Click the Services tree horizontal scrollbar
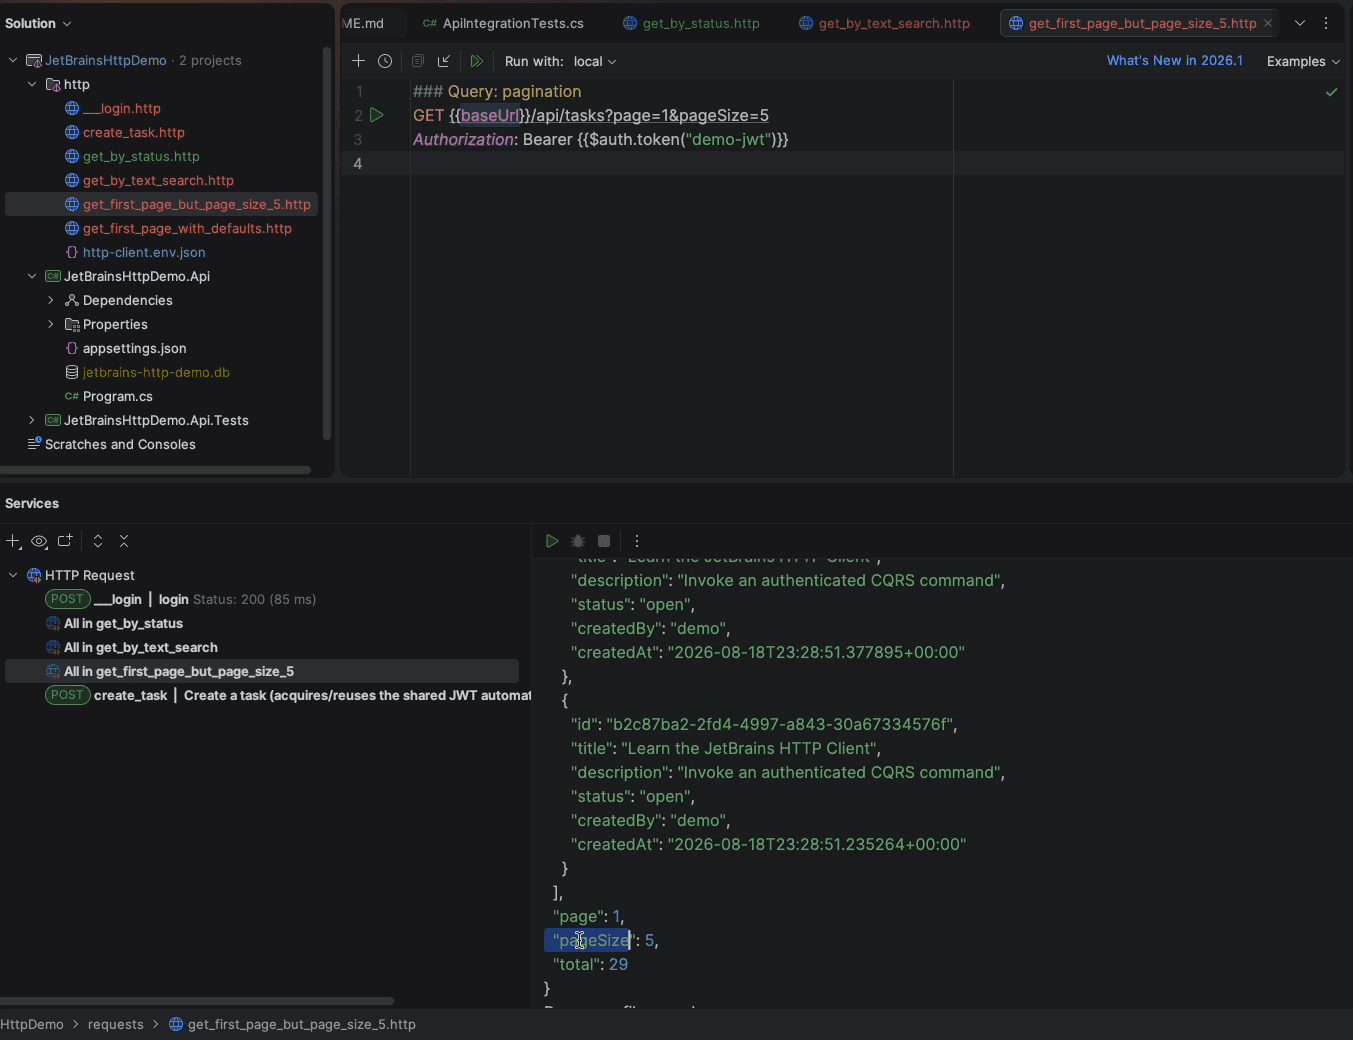 (197, 1000)
